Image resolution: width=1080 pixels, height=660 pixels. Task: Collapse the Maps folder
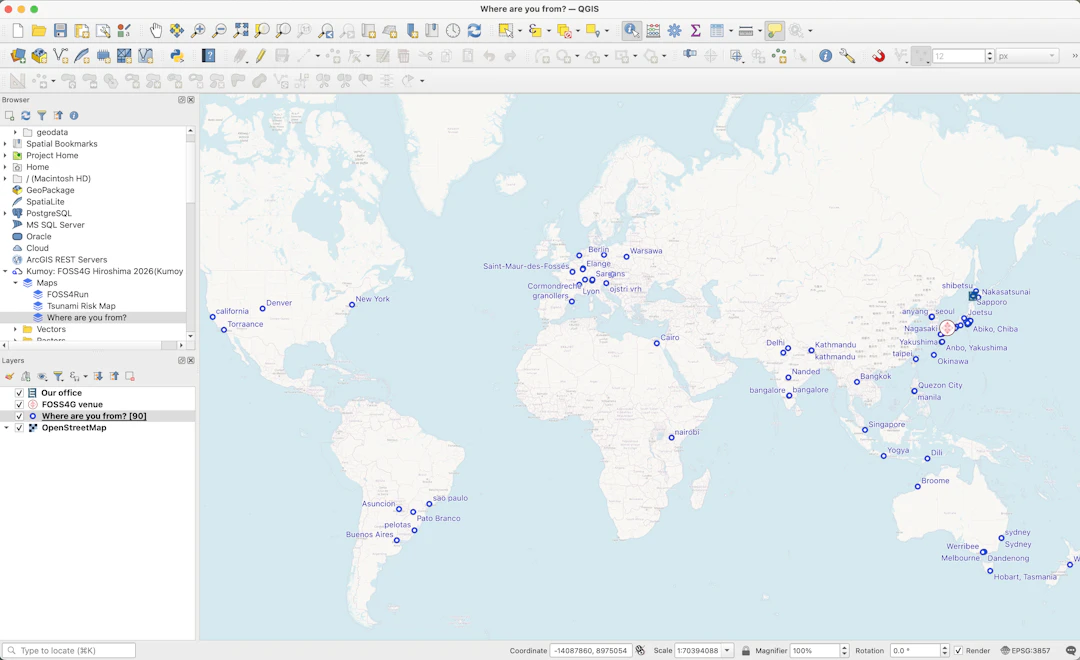(15, 283)
